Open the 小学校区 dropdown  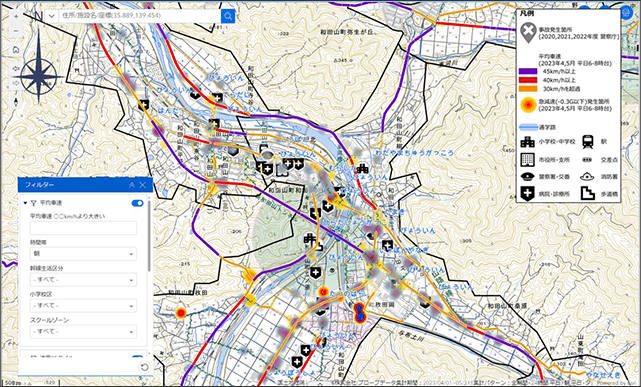[83, 306]
